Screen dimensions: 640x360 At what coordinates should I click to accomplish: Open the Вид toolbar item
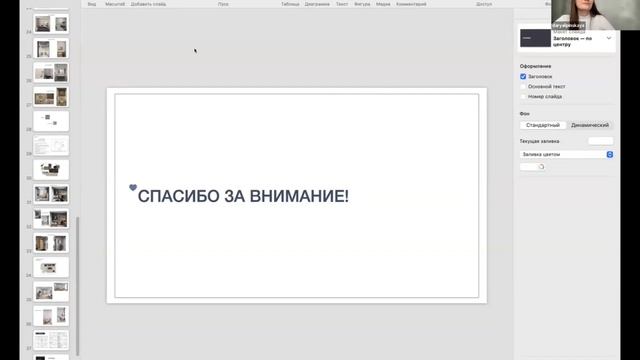[x=92, y=4]
